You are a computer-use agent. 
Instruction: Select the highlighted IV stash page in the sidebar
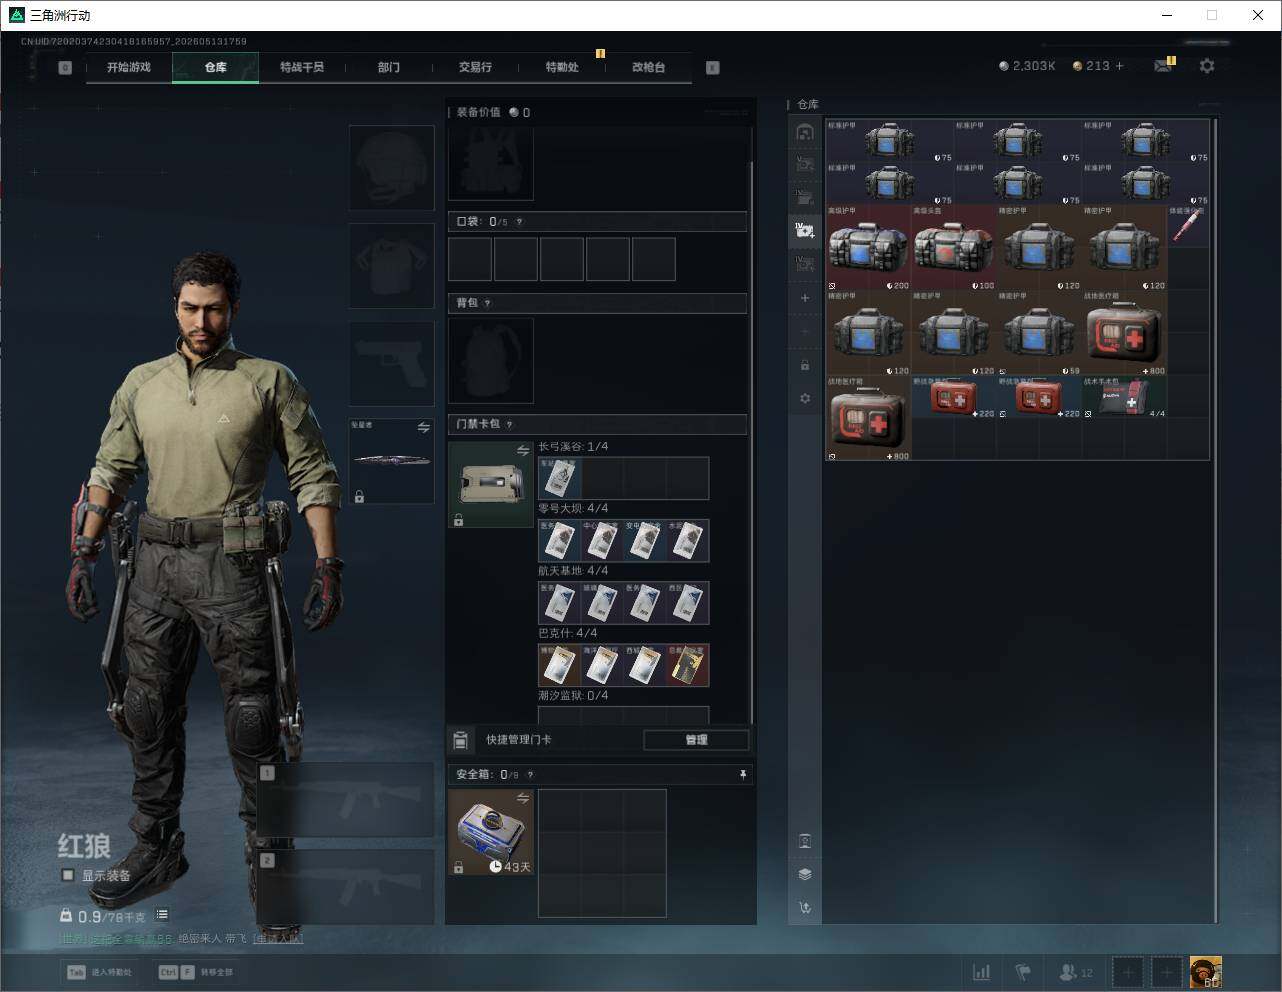pos(805,231)
